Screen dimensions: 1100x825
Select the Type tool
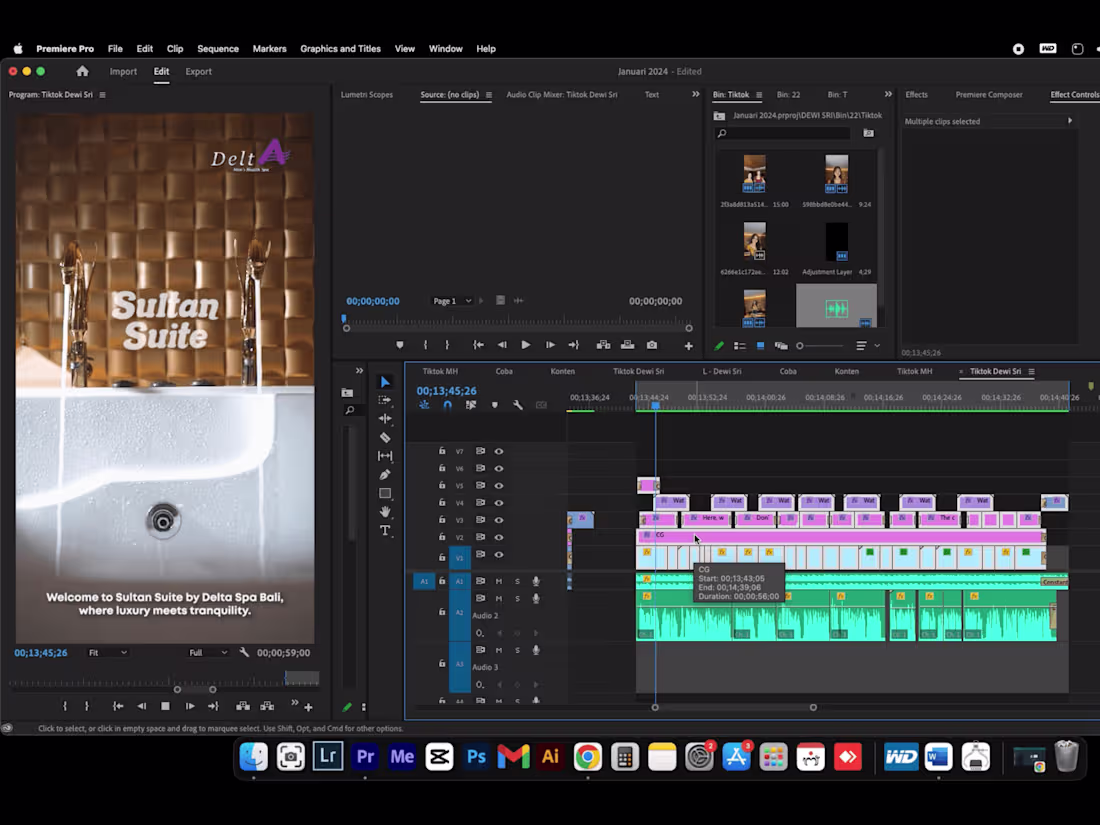385,530
